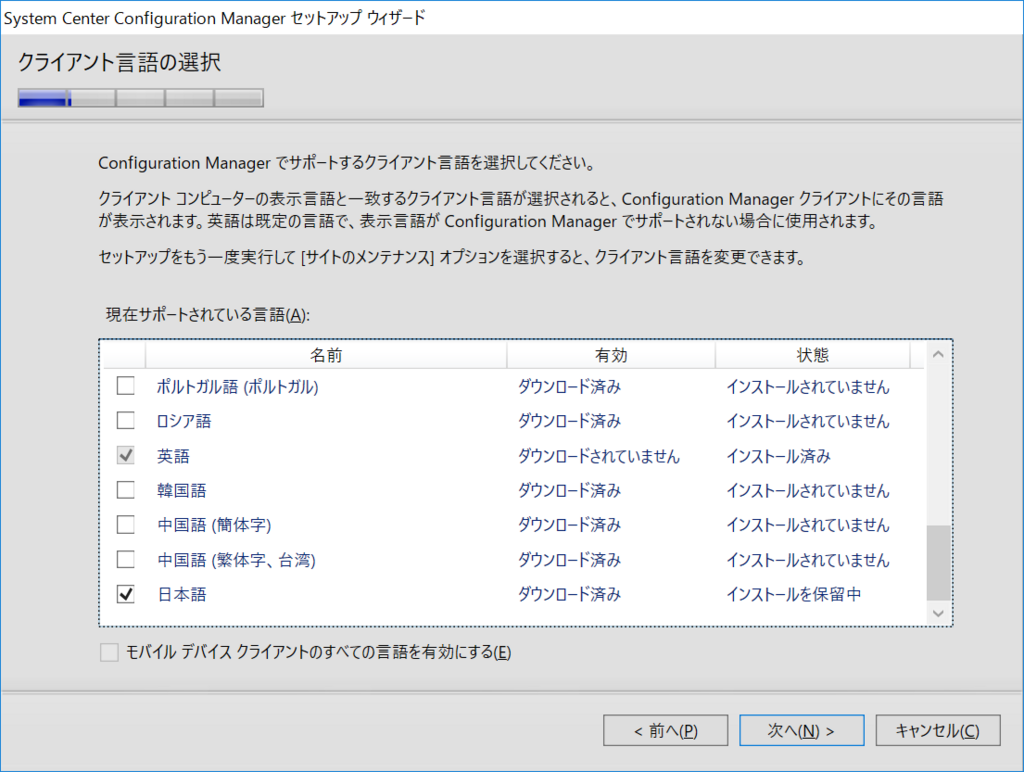Sort by the 状態 column header

[812, 355]
